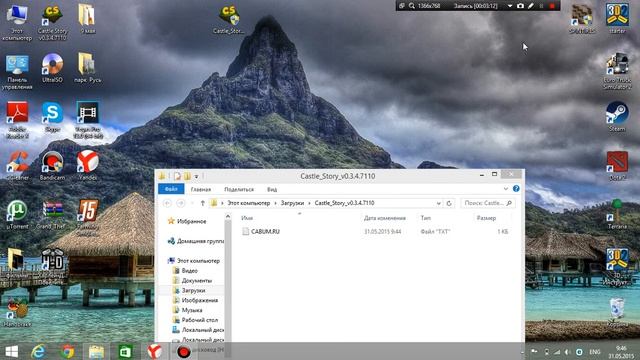Expand the Explorer ribbon with the chevron
640x360 pixels.
tap(506, 189)
